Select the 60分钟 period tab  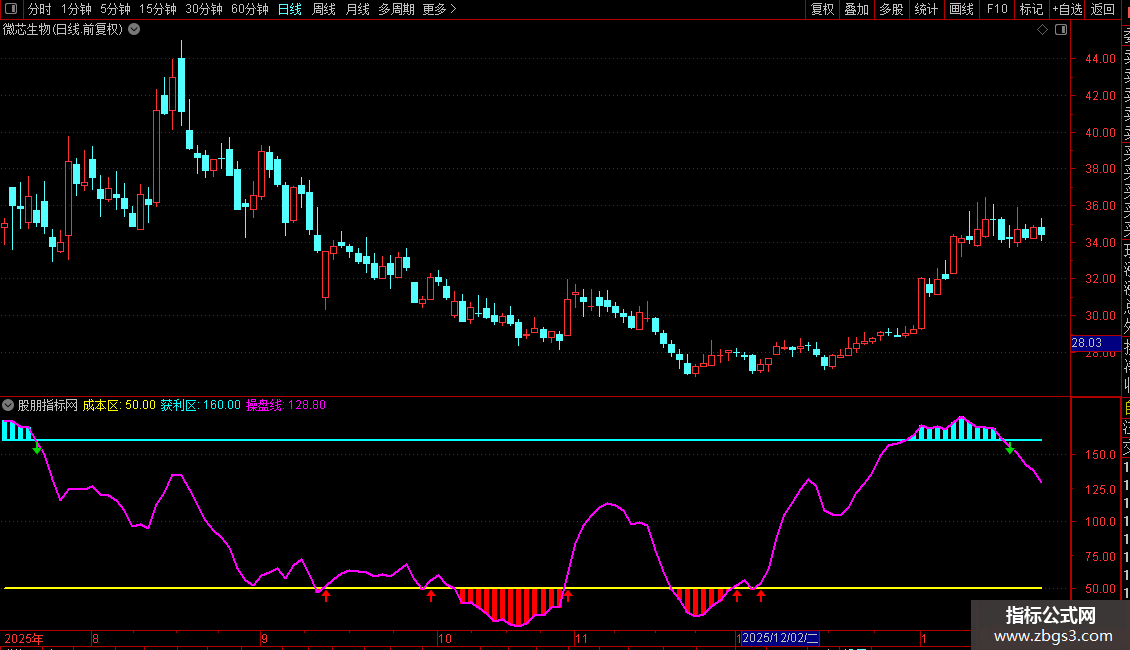click(x=249, y=10)
